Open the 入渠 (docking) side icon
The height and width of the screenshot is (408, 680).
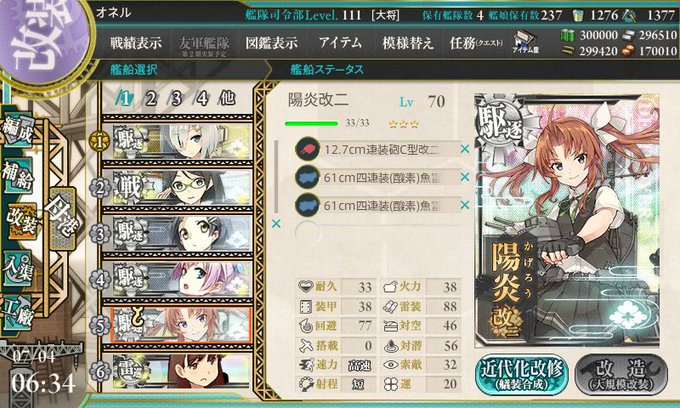(x=17, y=268)
